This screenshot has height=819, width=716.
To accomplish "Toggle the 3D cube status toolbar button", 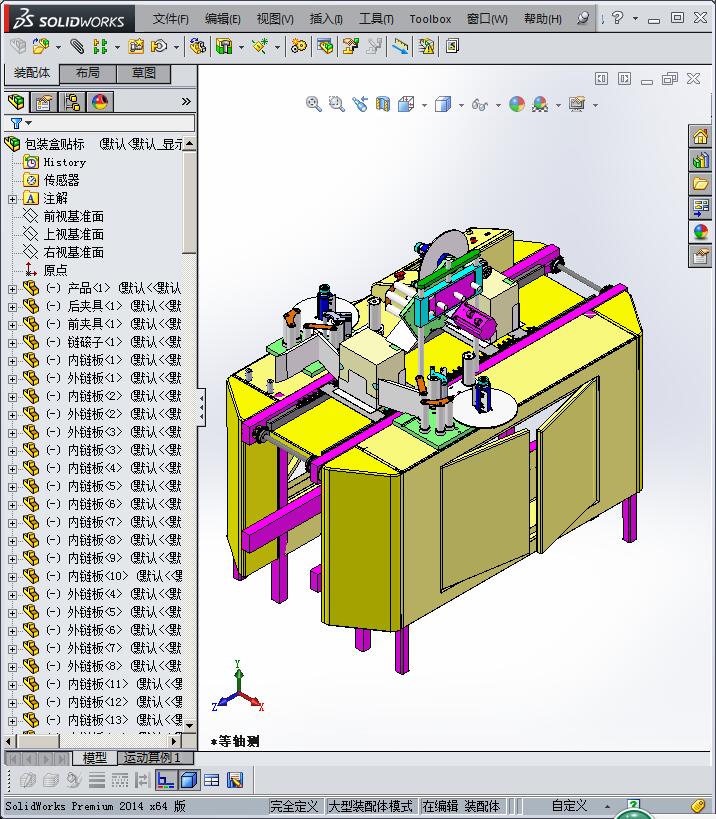I will (189, 780).
